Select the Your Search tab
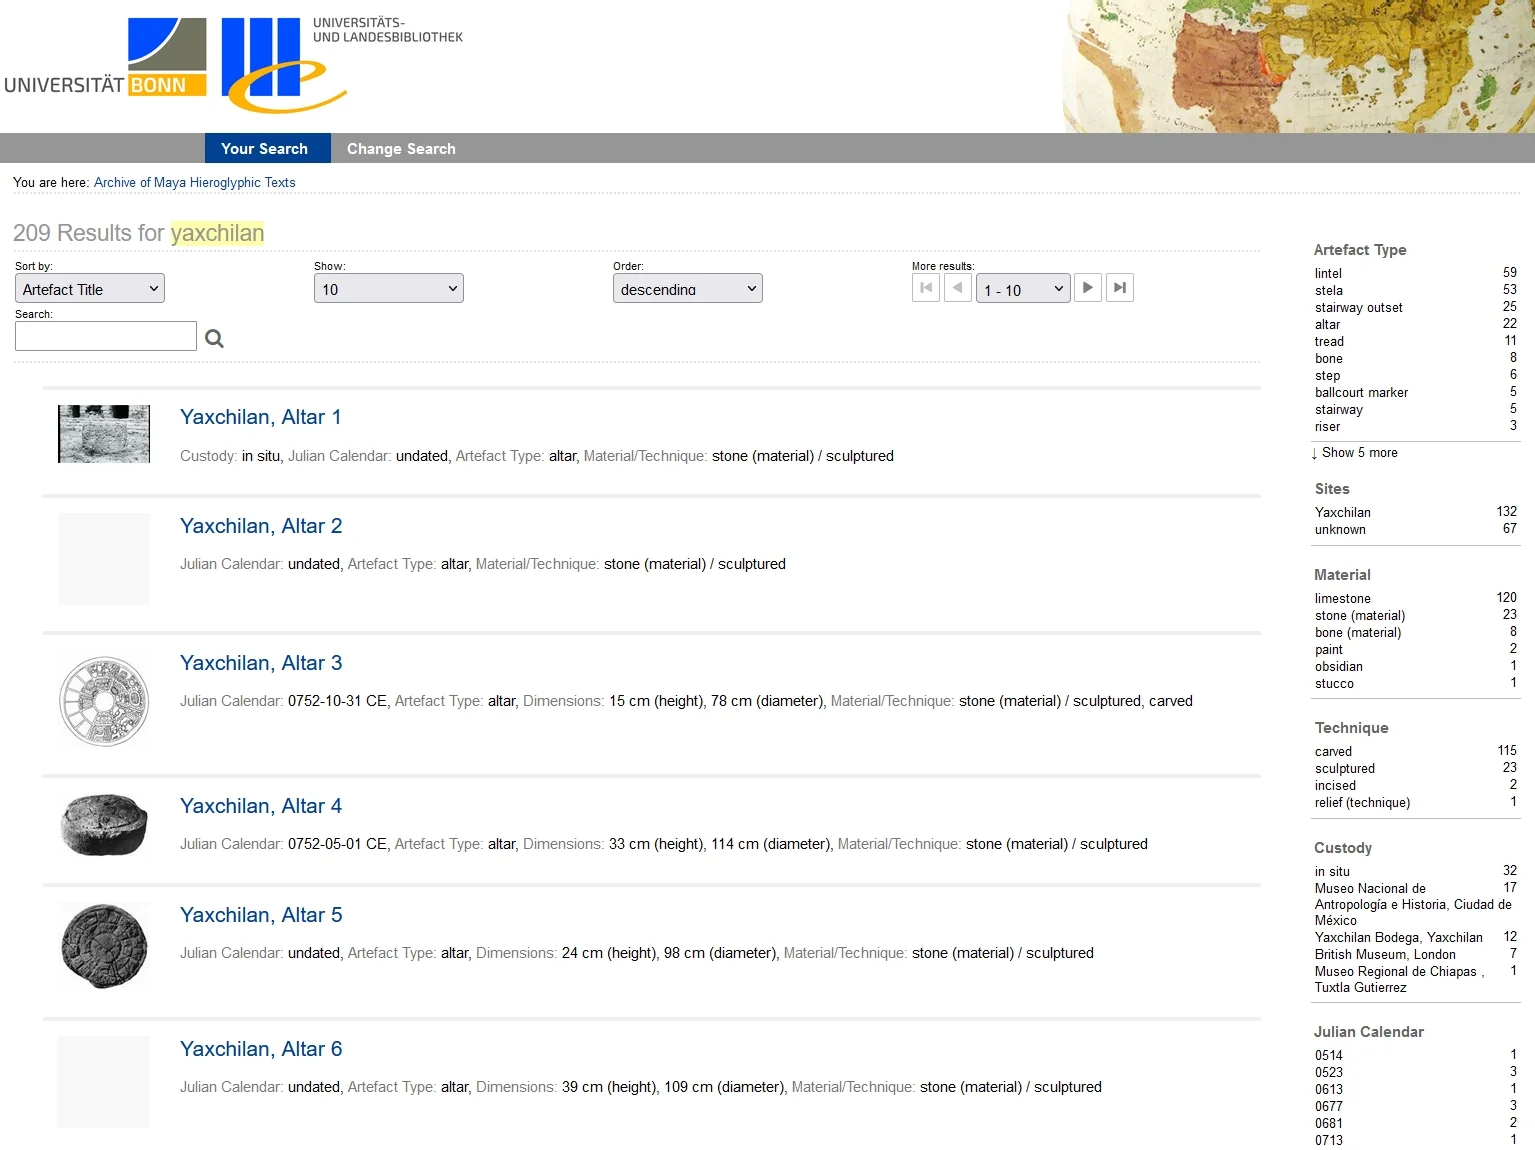The width and height of the screenshot is (1535, 1150). click(x=265, y=149)
